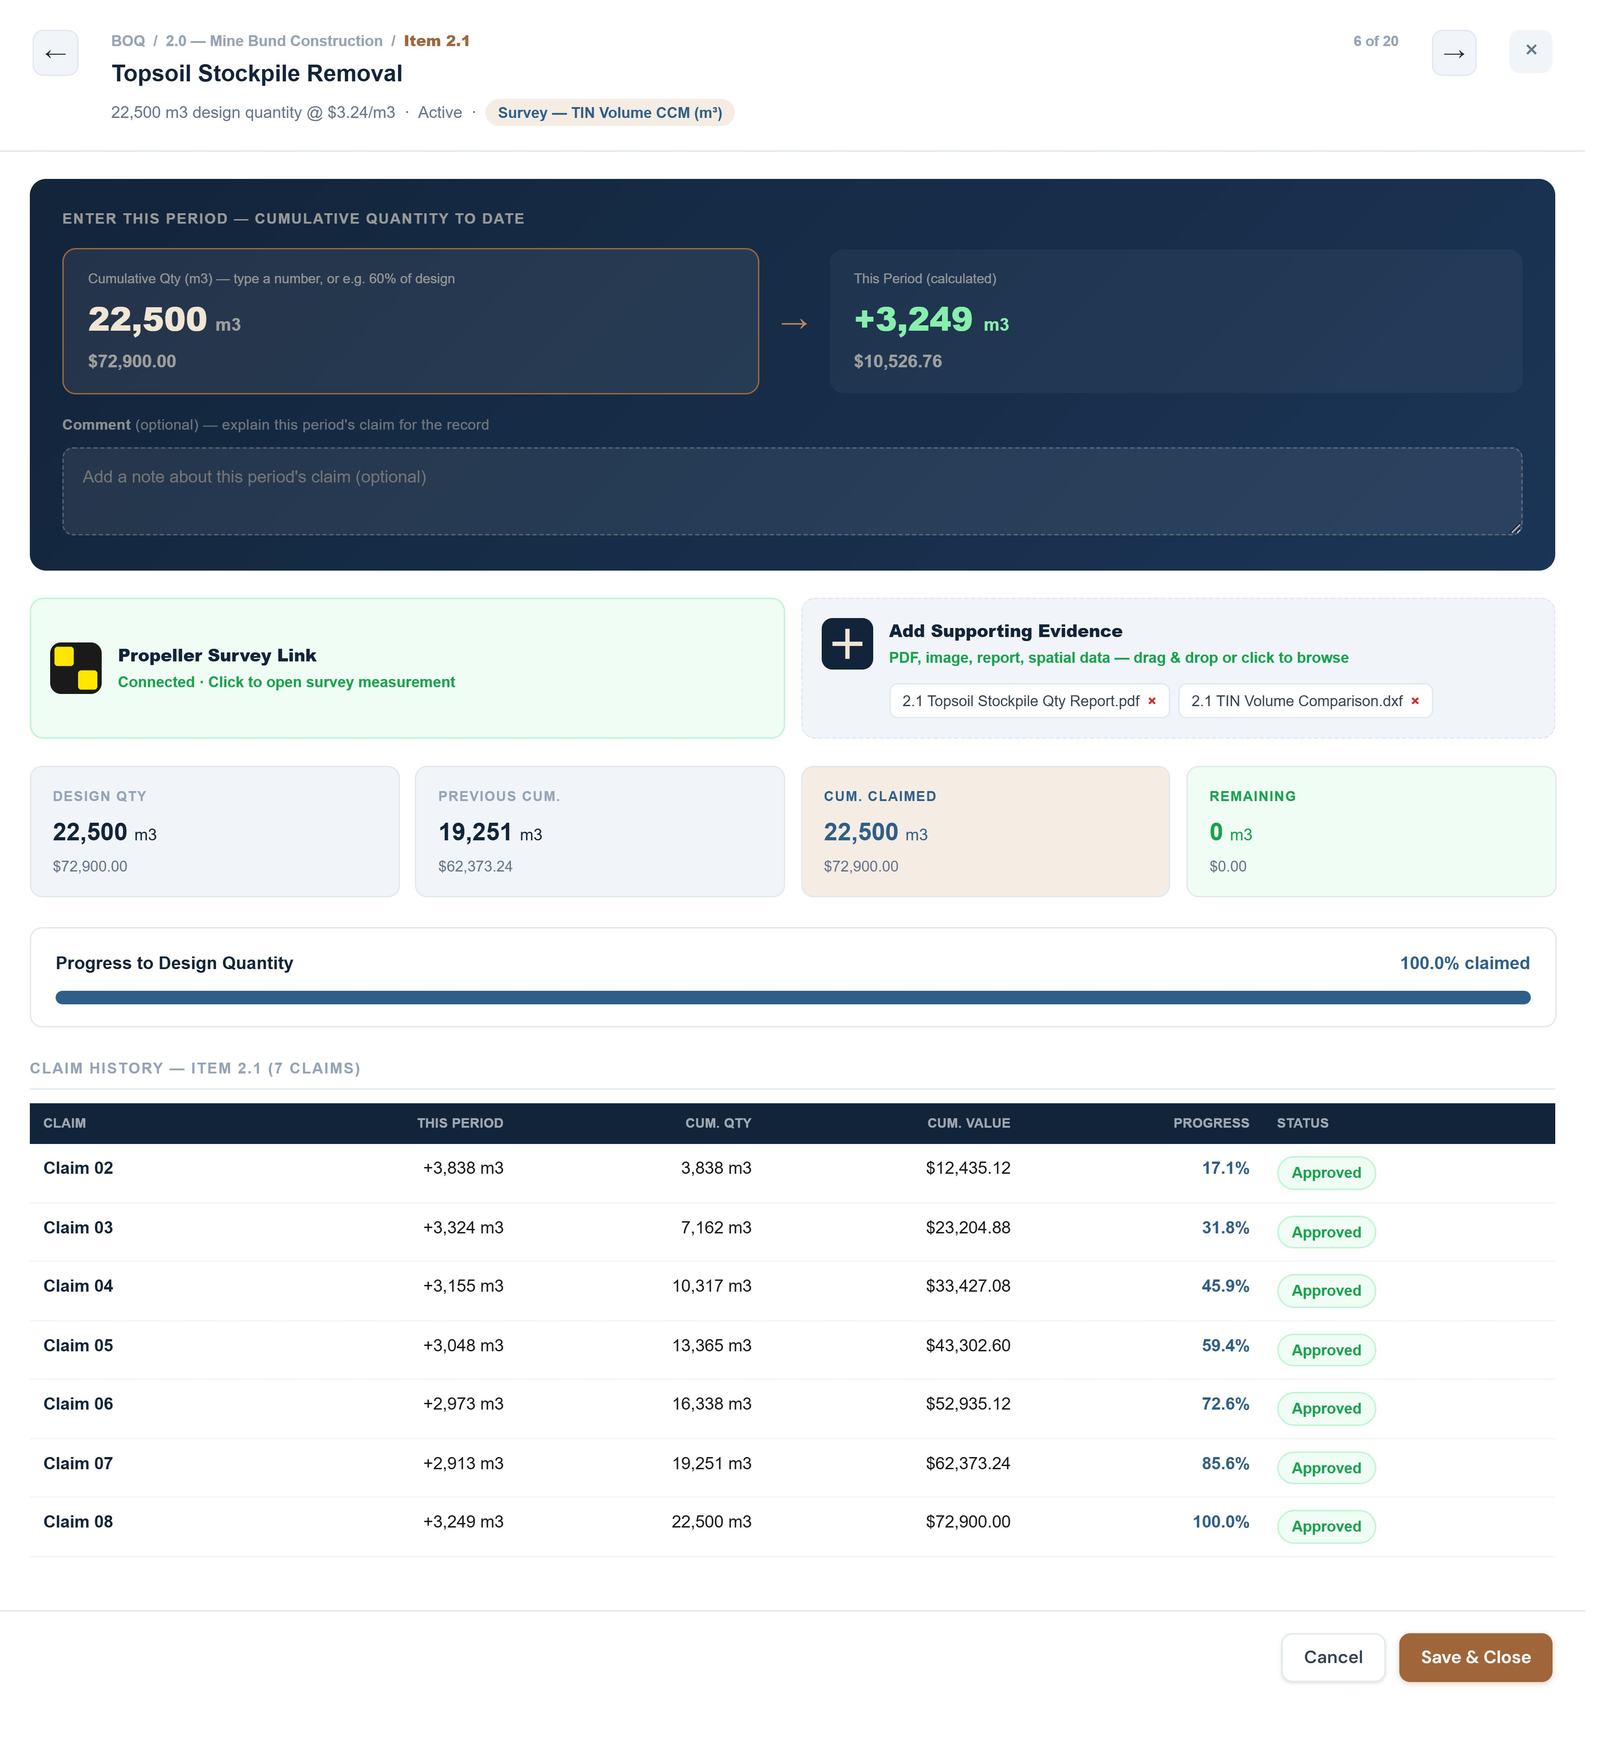Click the progress to design quantity bar
Viewport: 1600px width, 1762px height.
click(793, 997)
